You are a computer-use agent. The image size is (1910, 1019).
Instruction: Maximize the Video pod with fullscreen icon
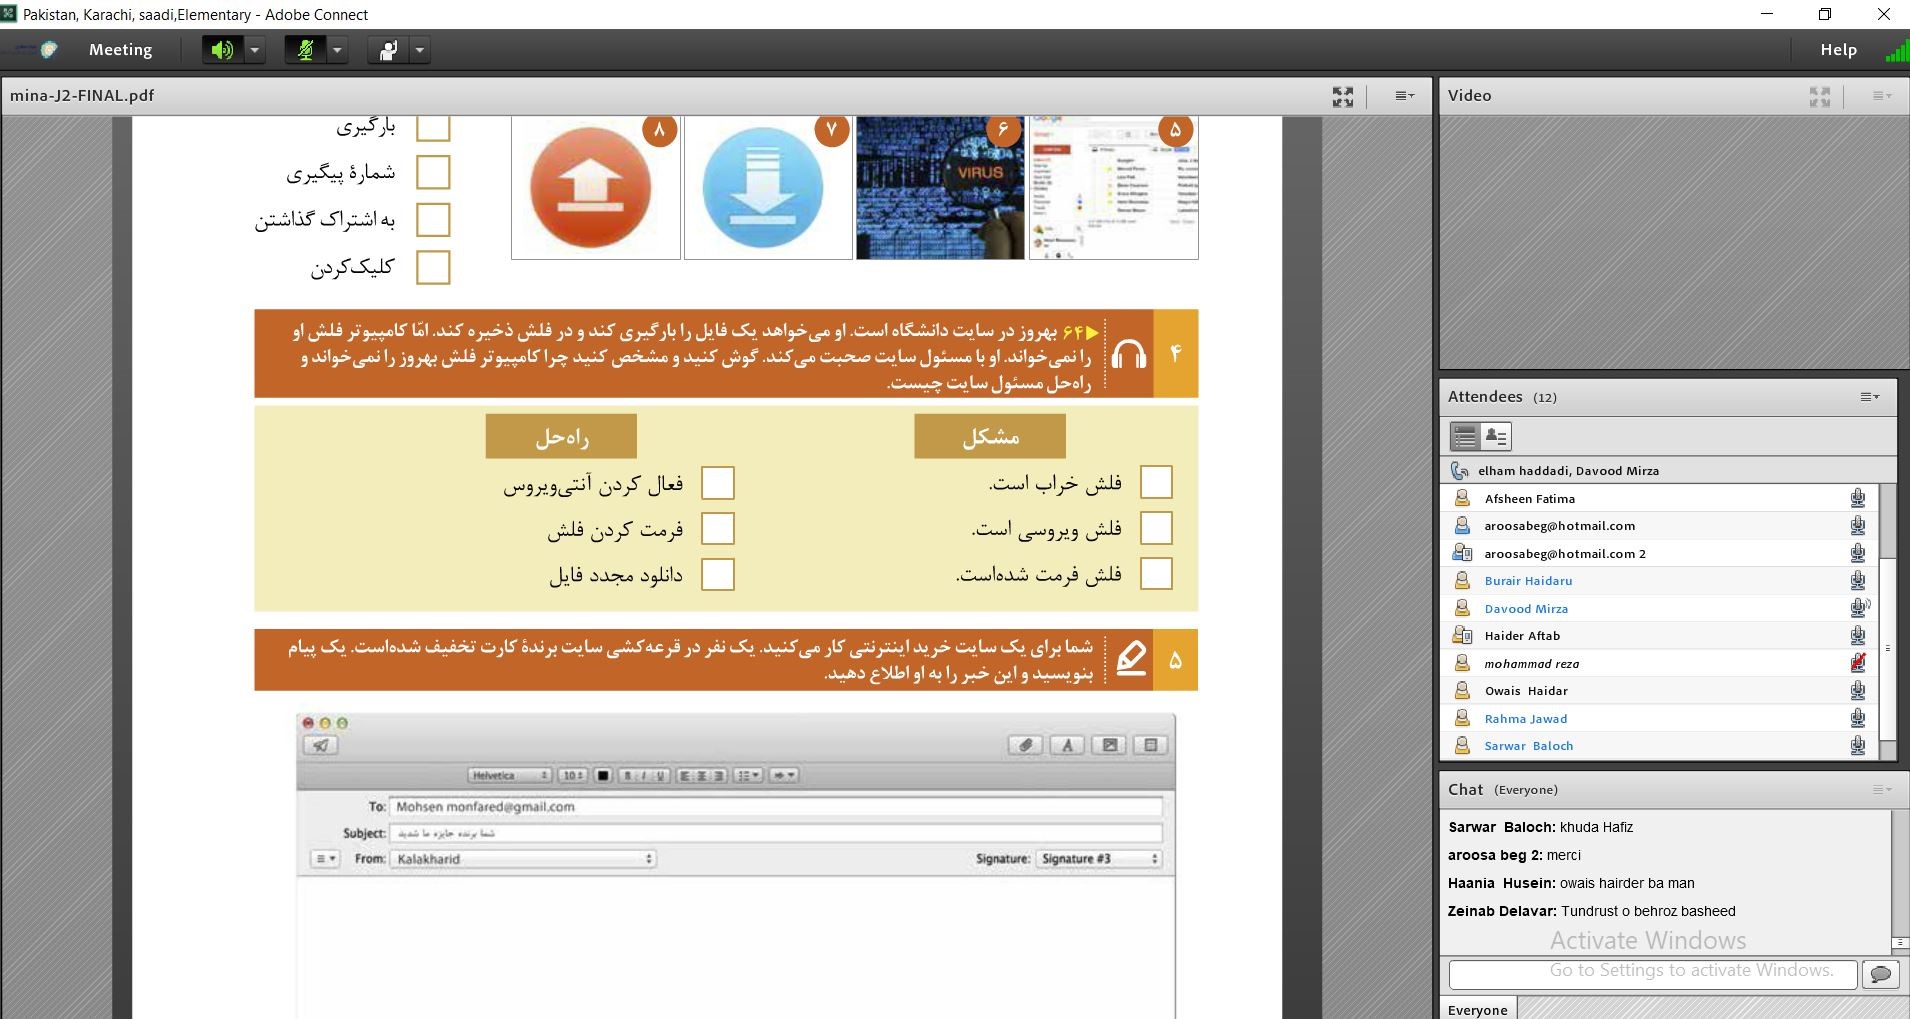pos(1819,96)
